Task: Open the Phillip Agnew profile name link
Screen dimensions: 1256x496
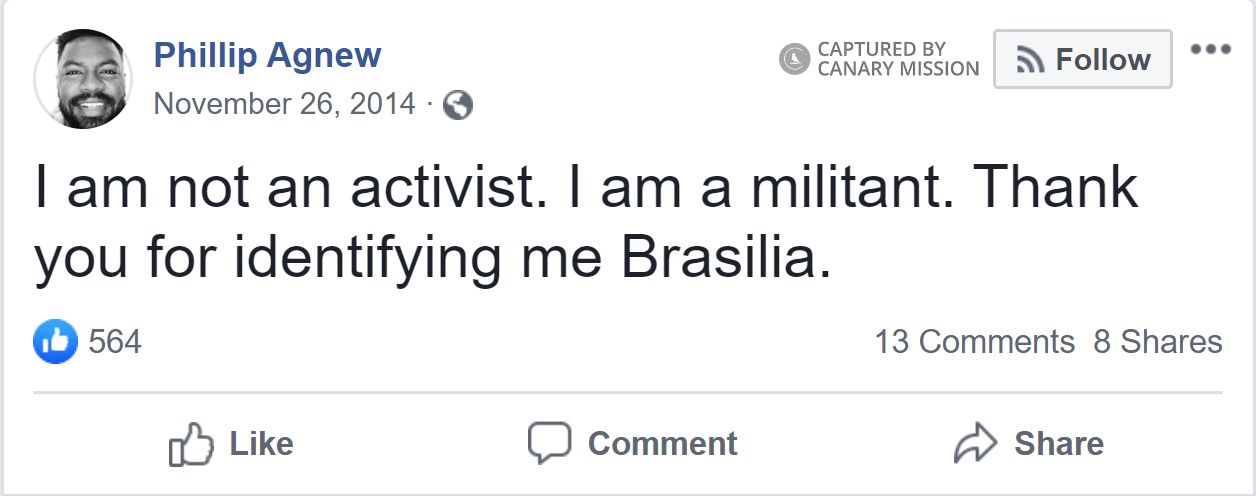Action: [x=267, y=55]
